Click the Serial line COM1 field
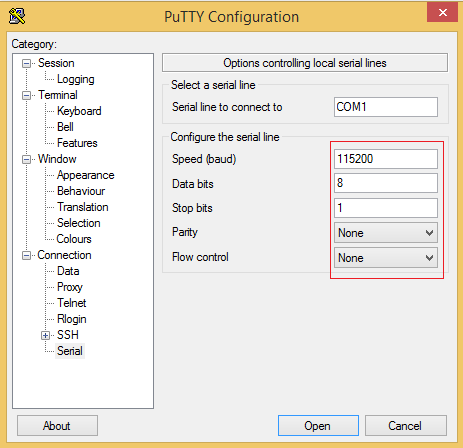The height and width of the screenshot is (448, 463). (x=386, y=107)
